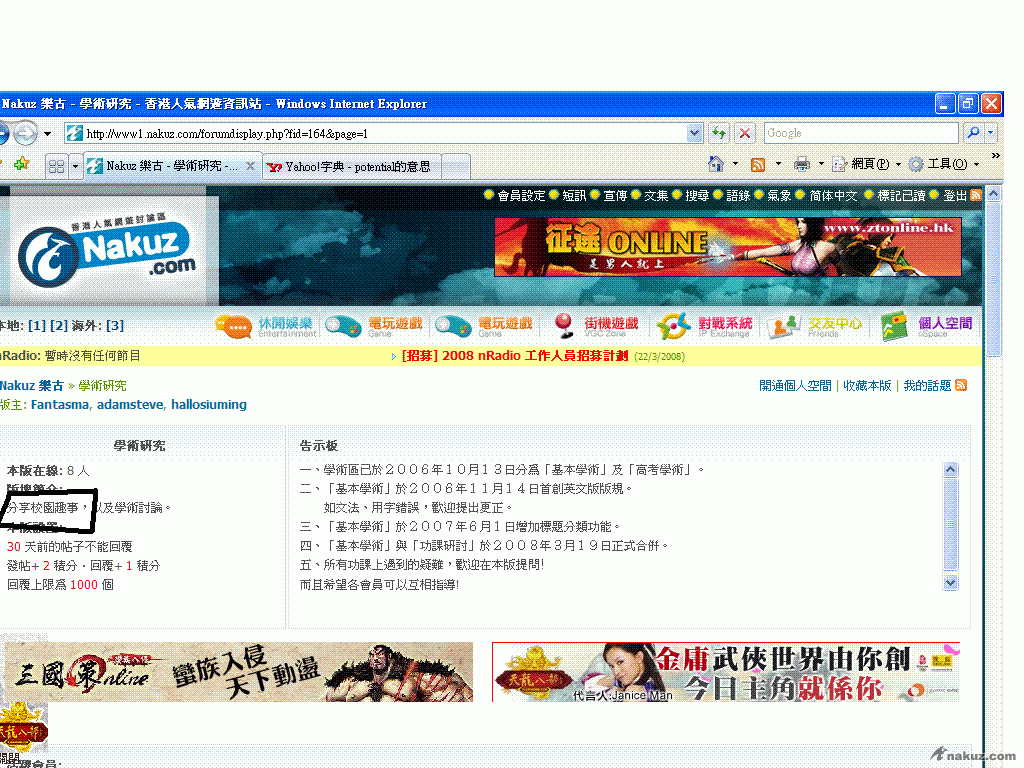Viewport: 1024px width, 768px height.
Task: Click the RSS feeds toolbar icon
Action: pyautogui.click(x=758, y=165)
